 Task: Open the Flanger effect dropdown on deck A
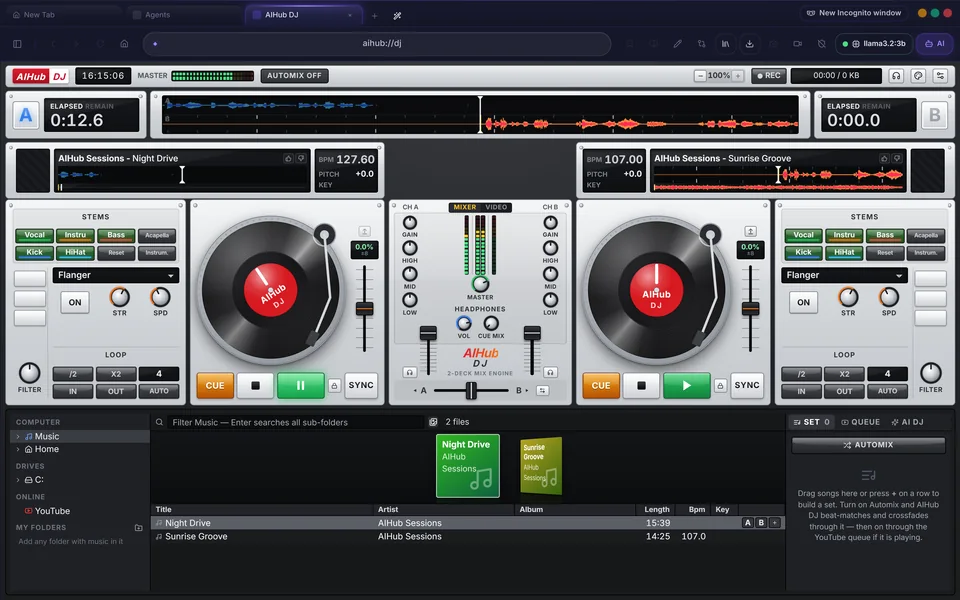coord(116,276)
